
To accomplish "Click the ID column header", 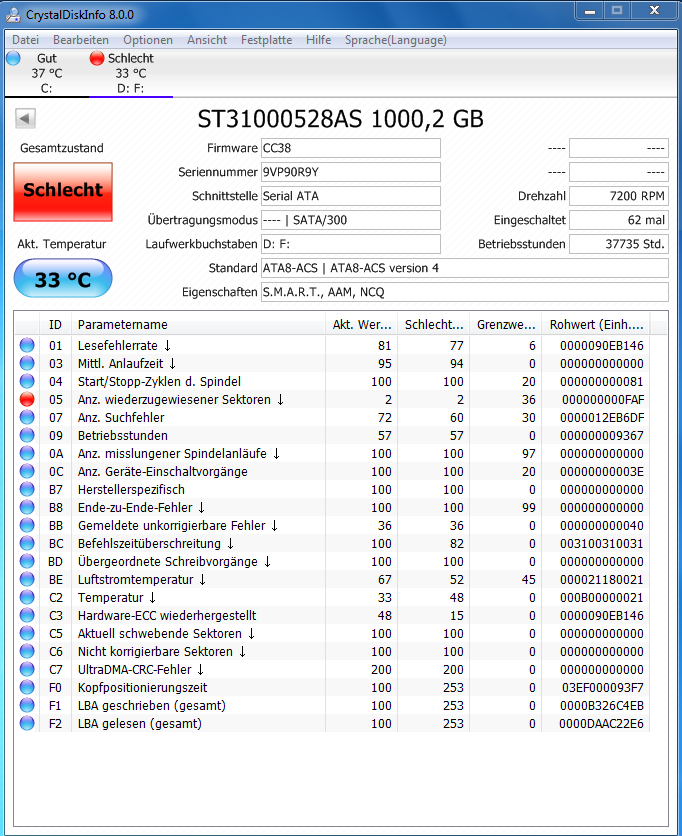I will [55, 325].
